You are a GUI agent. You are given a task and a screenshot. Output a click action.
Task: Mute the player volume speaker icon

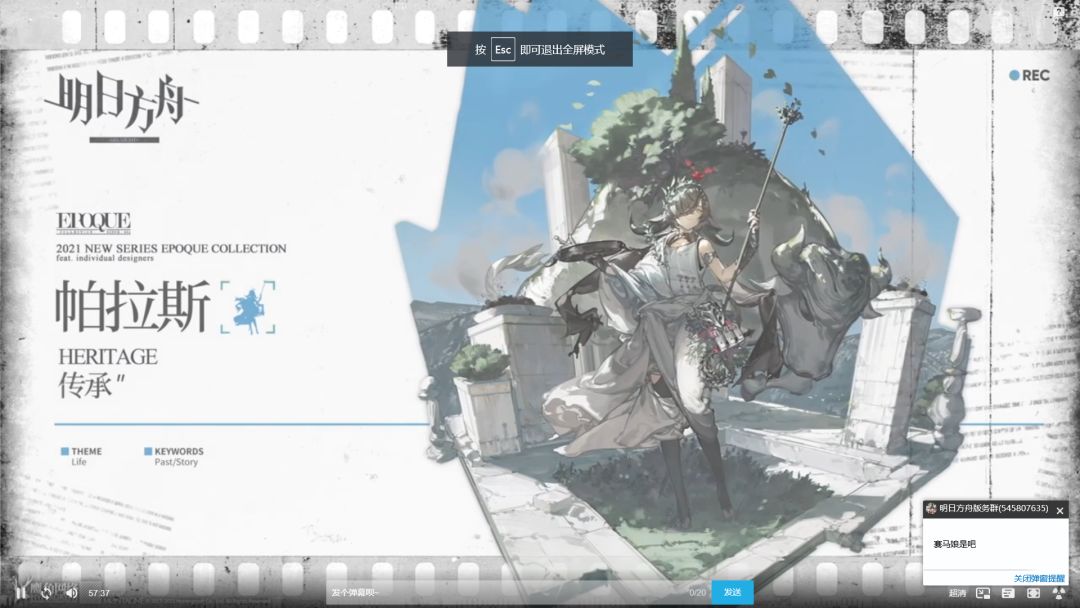[x=72, y=593]
